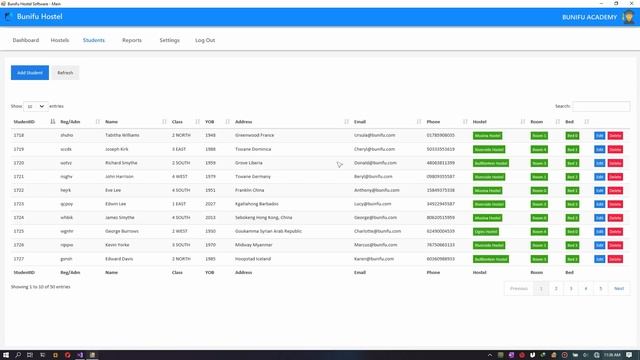This screenshot has height=360, width=640.
Task: Click the Hostel badge in Tabitha Williams' row
Action: [487, 136]
